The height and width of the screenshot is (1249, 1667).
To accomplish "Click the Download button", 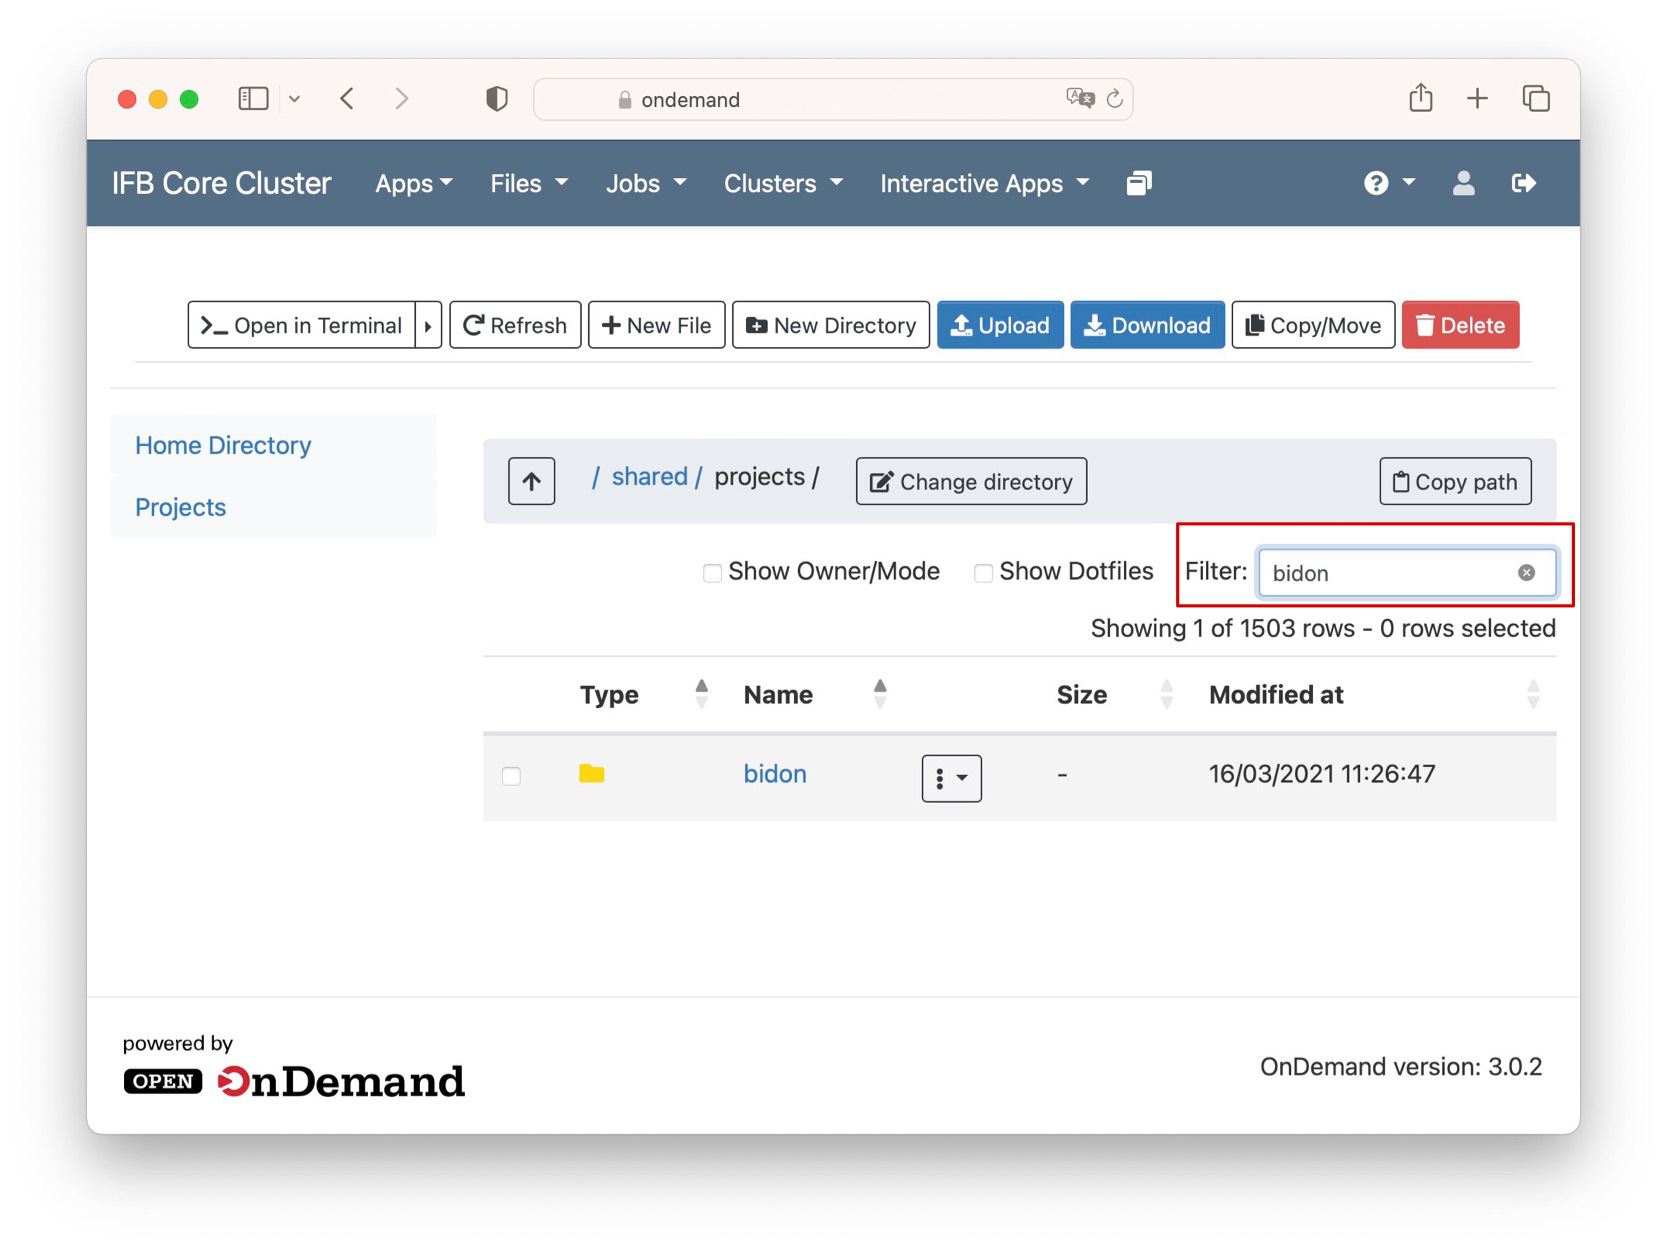I will click(x=1147, y=325).
